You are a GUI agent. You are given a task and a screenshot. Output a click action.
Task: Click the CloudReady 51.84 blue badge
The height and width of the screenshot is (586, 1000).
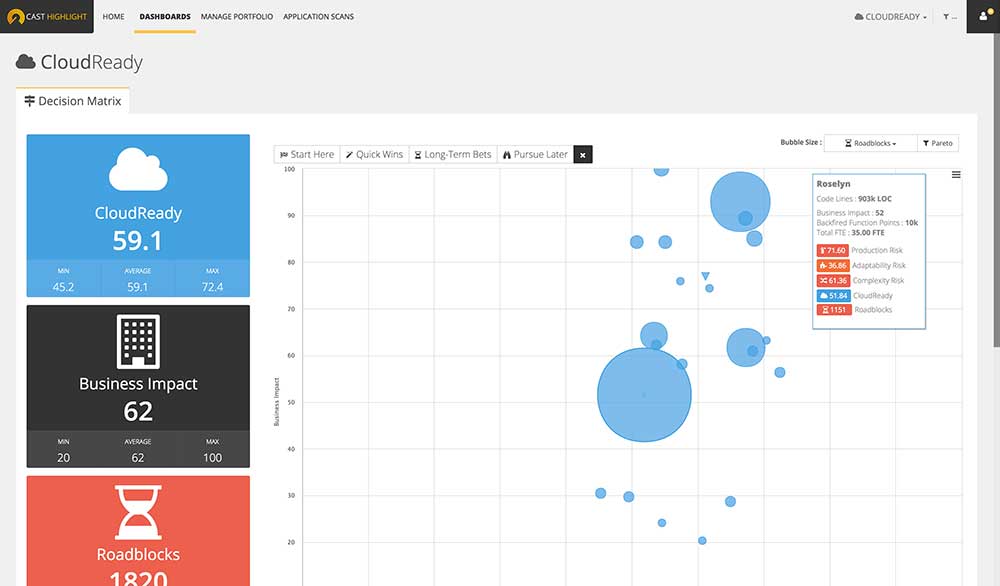pyautogui.click(x=834, y=295)
